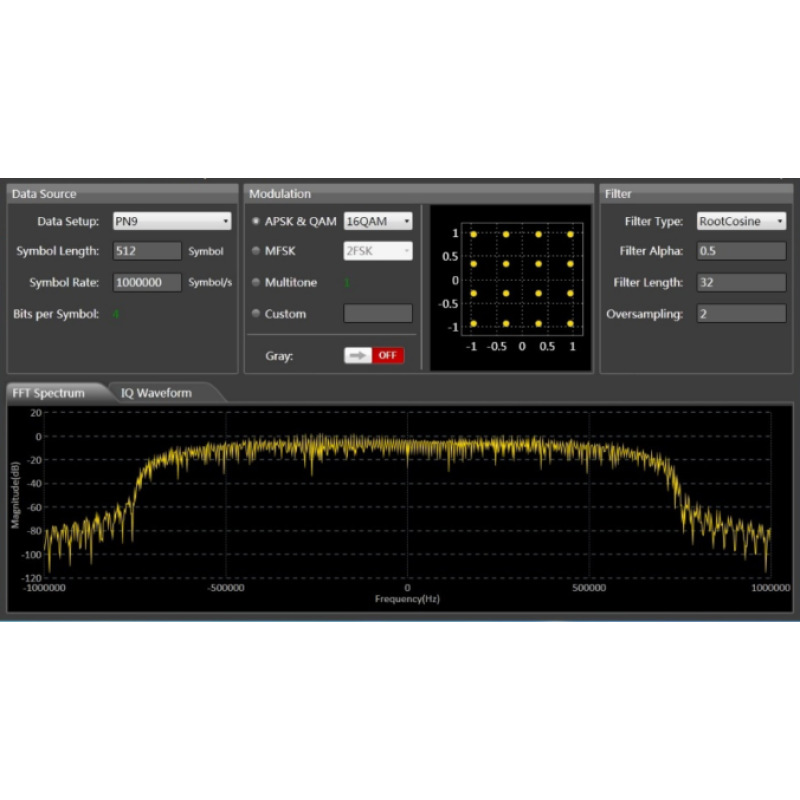Screen dimensions: 800x800
Task: Click the 16QAM constellation diagram
Action: pyautogui.click(x=522, y=279)
